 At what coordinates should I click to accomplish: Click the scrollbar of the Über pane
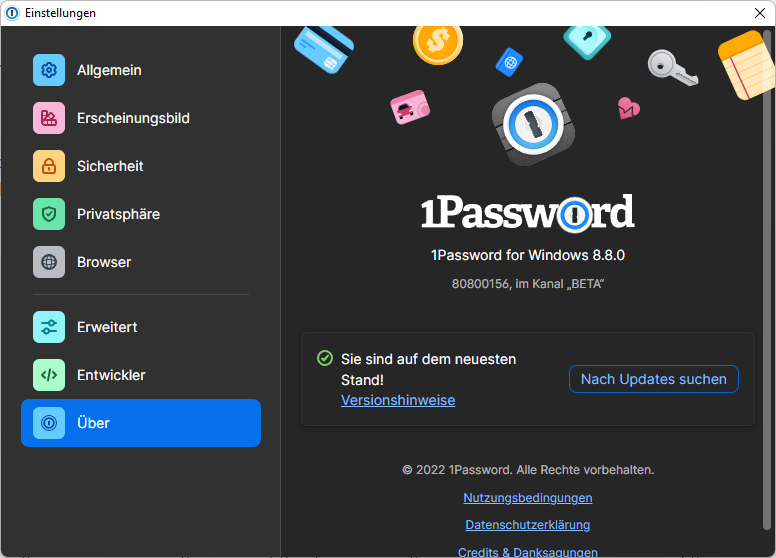tap(767, 279)
